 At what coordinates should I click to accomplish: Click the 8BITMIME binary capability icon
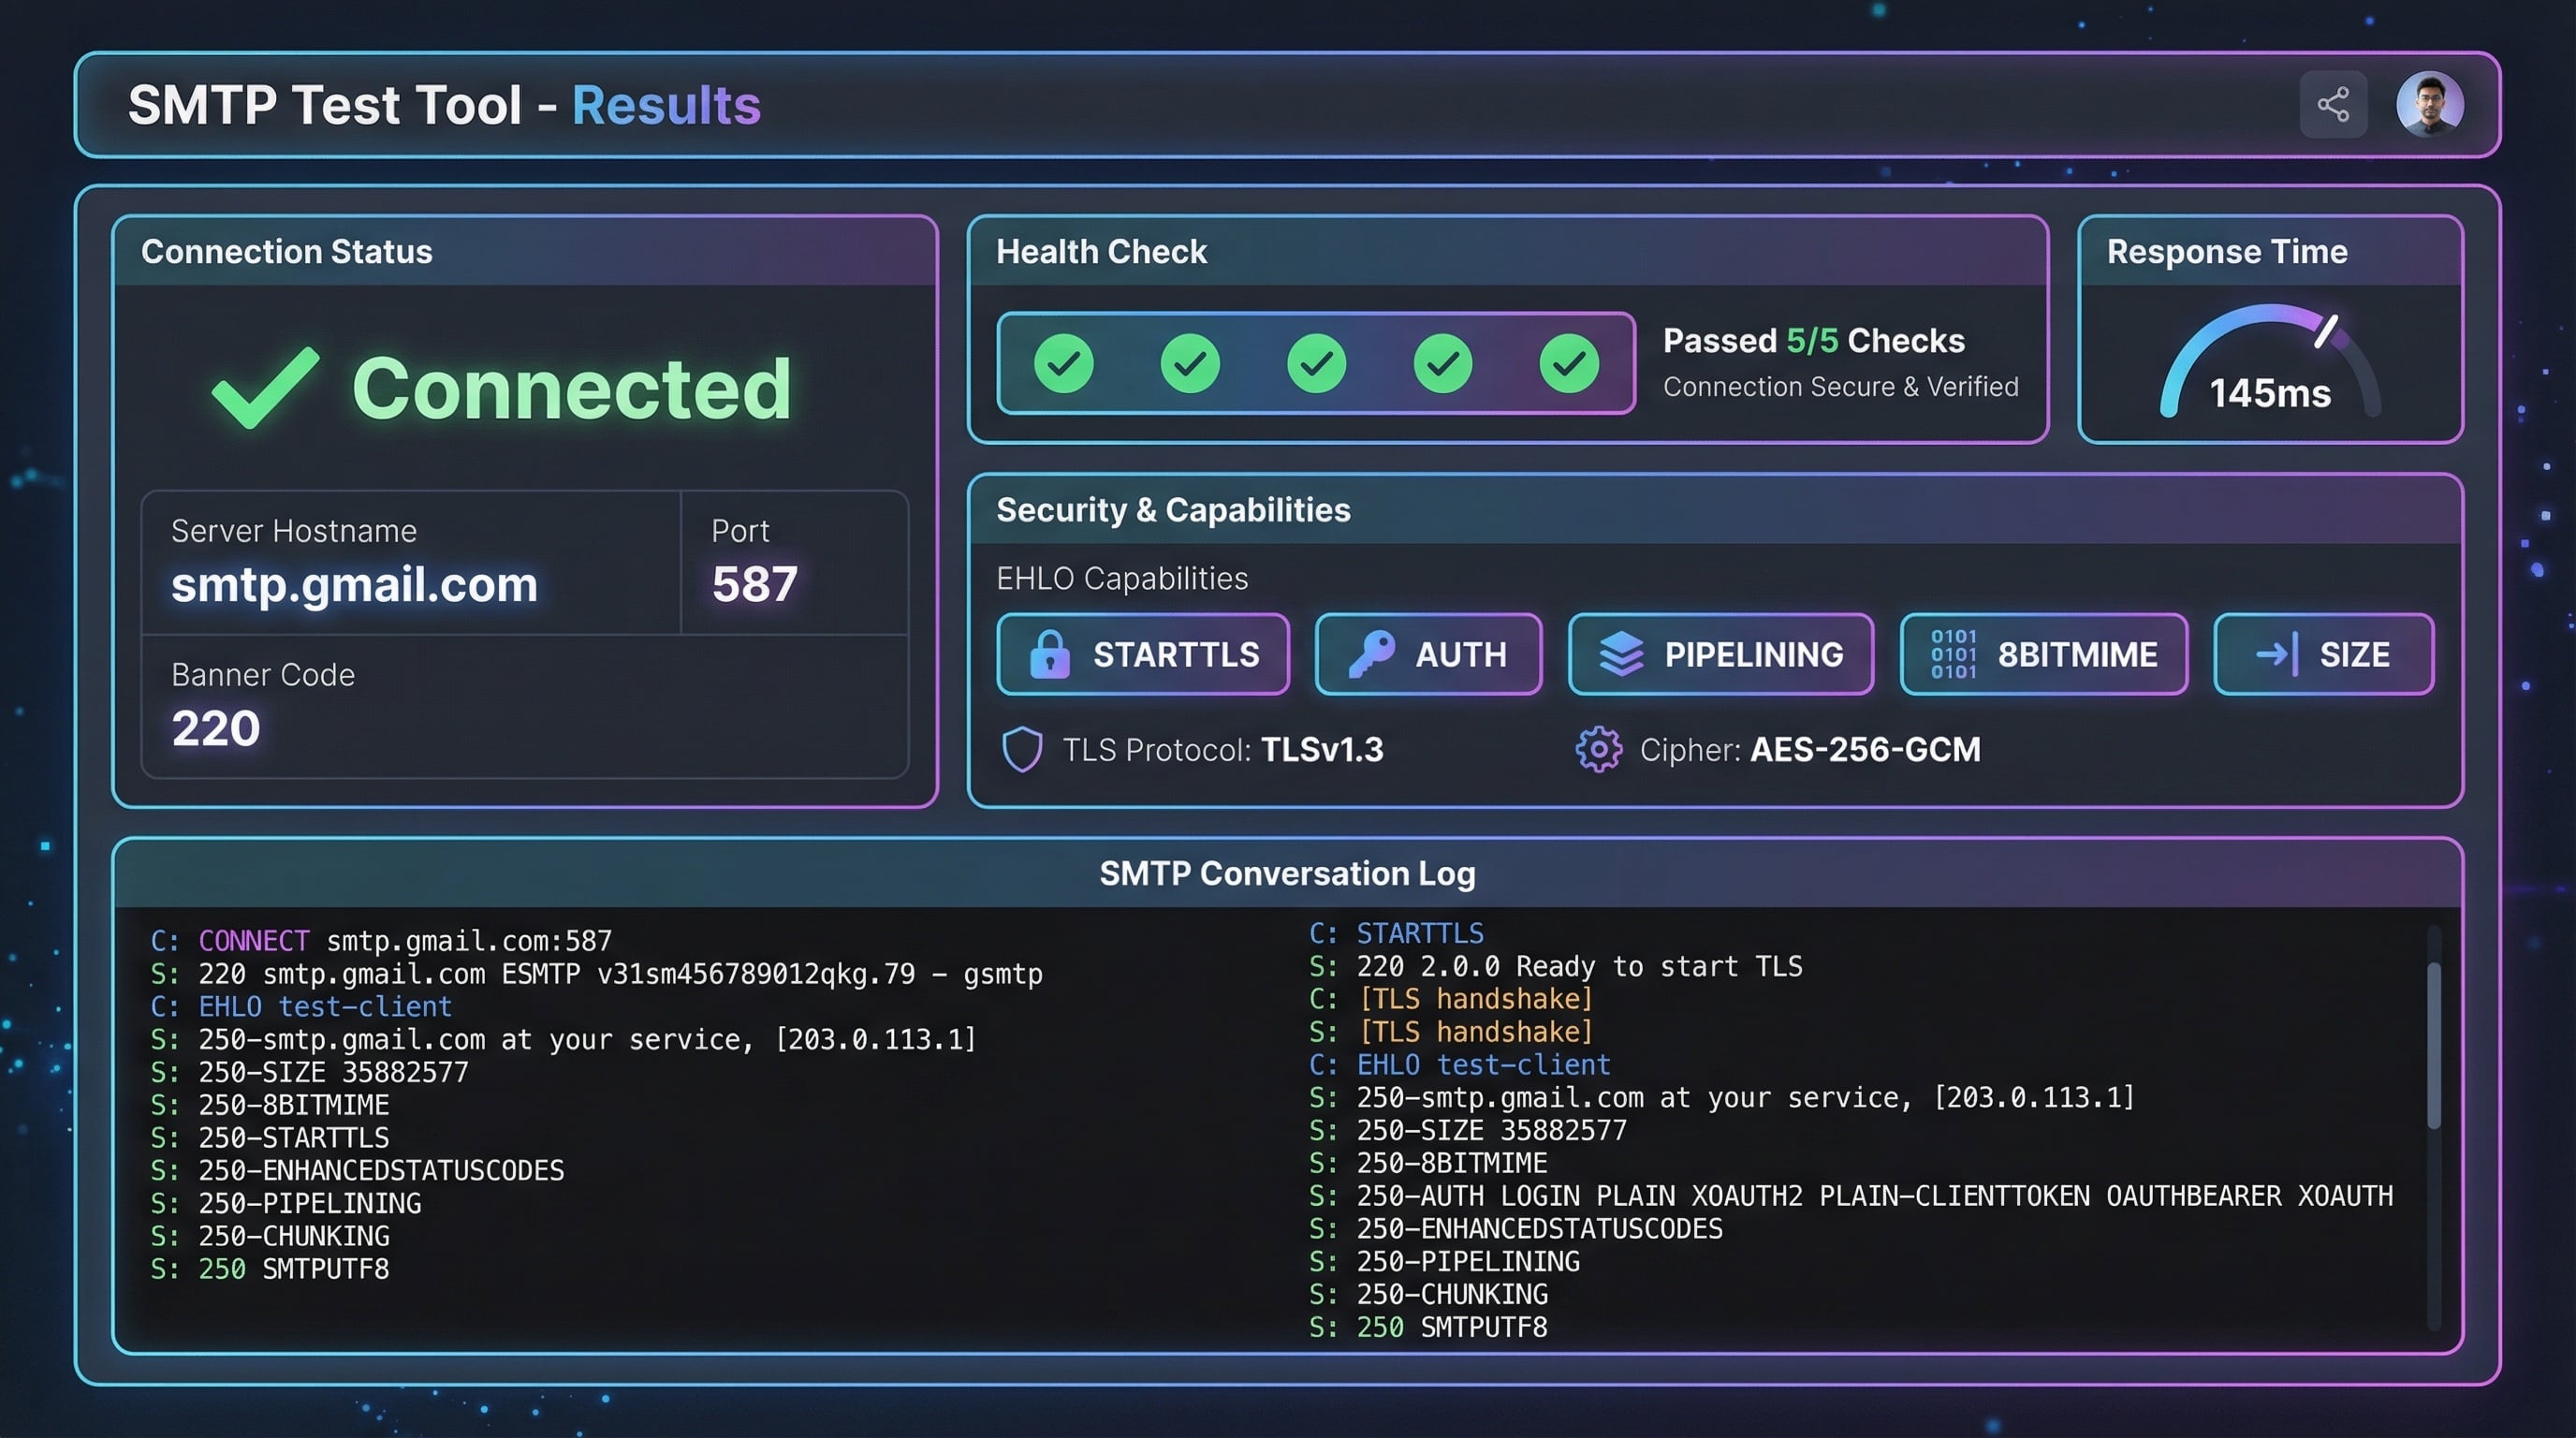click(1954, 654)
